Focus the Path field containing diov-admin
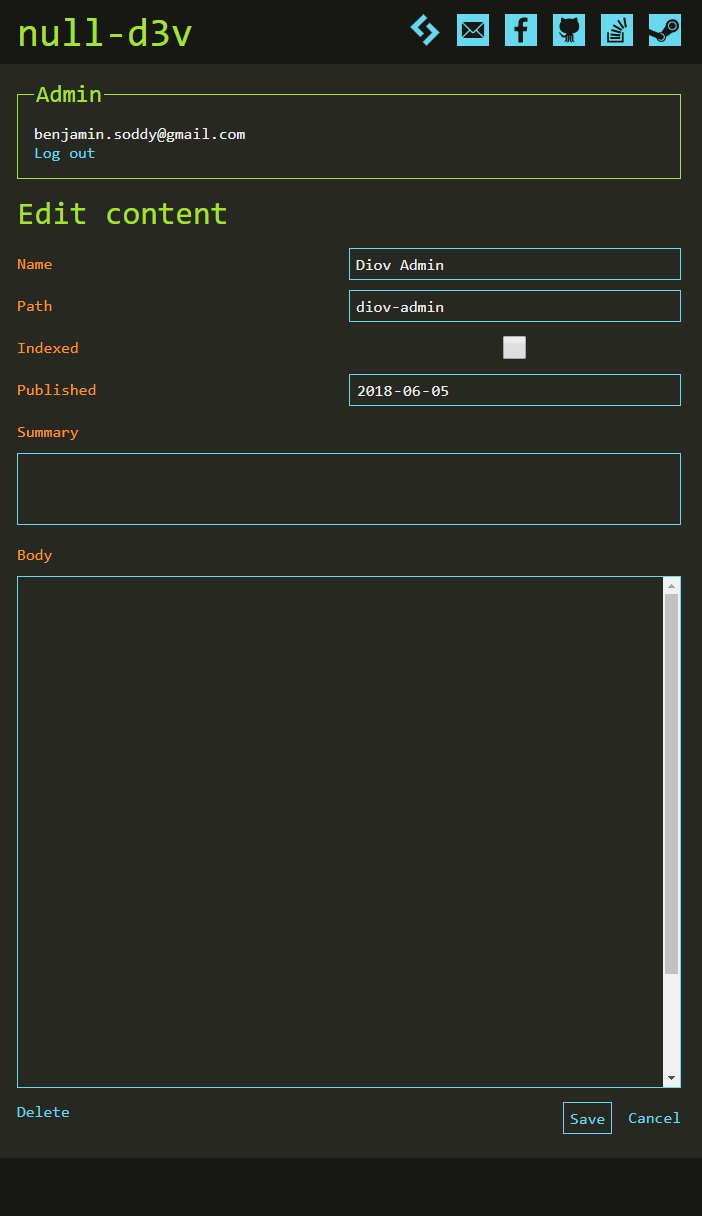702x1216 pixels. 515,306
